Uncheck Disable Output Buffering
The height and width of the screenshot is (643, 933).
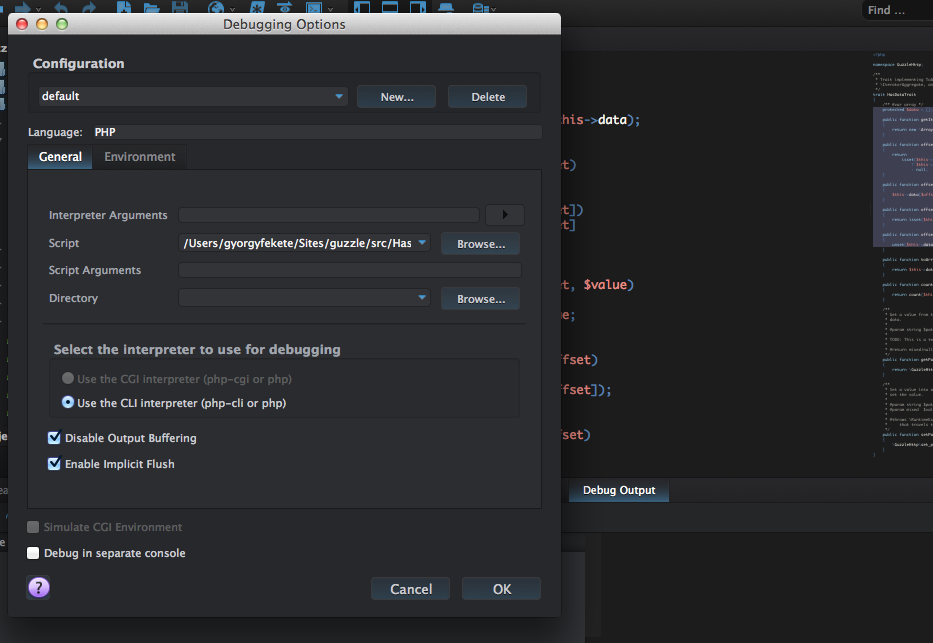[54, 438]
